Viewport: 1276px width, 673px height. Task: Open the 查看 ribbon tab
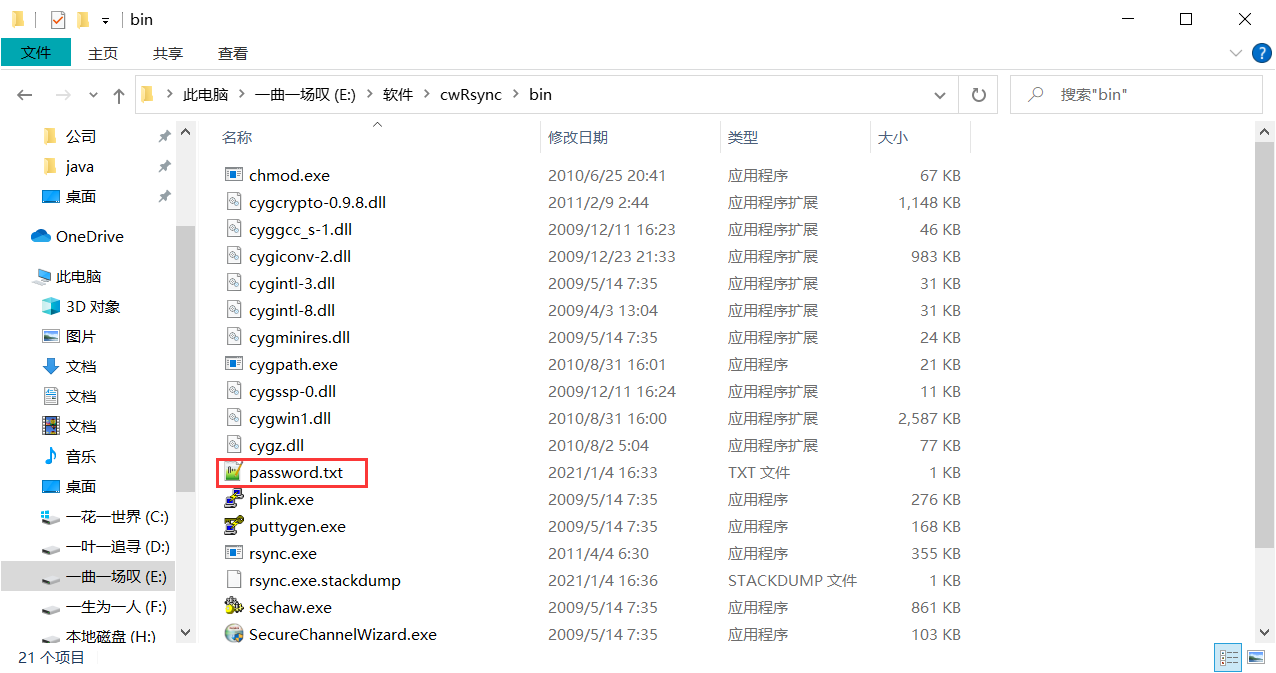click(x=233, y=53)
